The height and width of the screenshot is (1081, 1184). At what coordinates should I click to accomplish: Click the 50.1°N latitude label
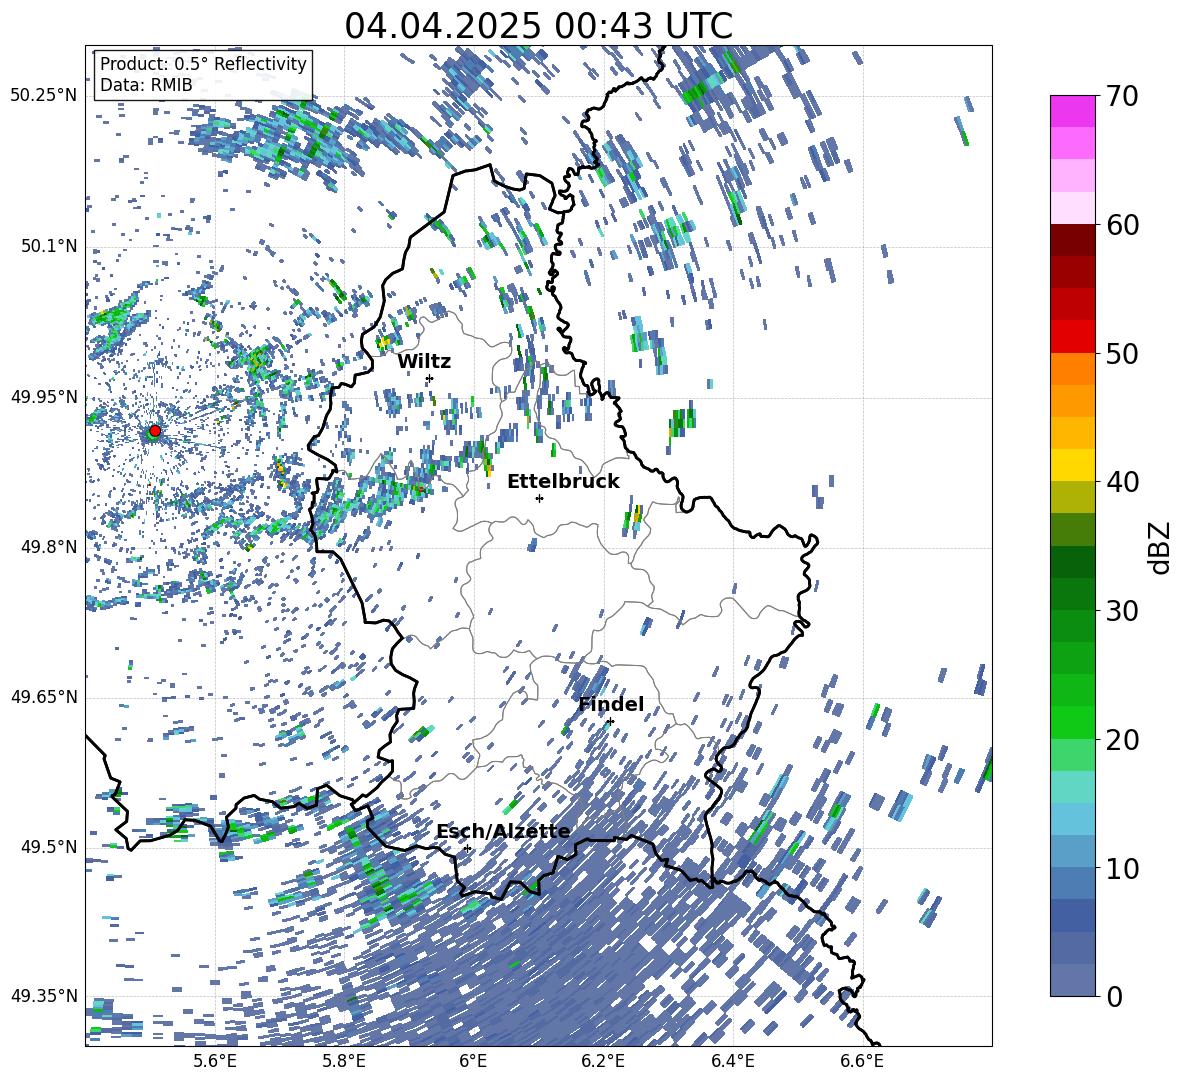pos(48,246)
